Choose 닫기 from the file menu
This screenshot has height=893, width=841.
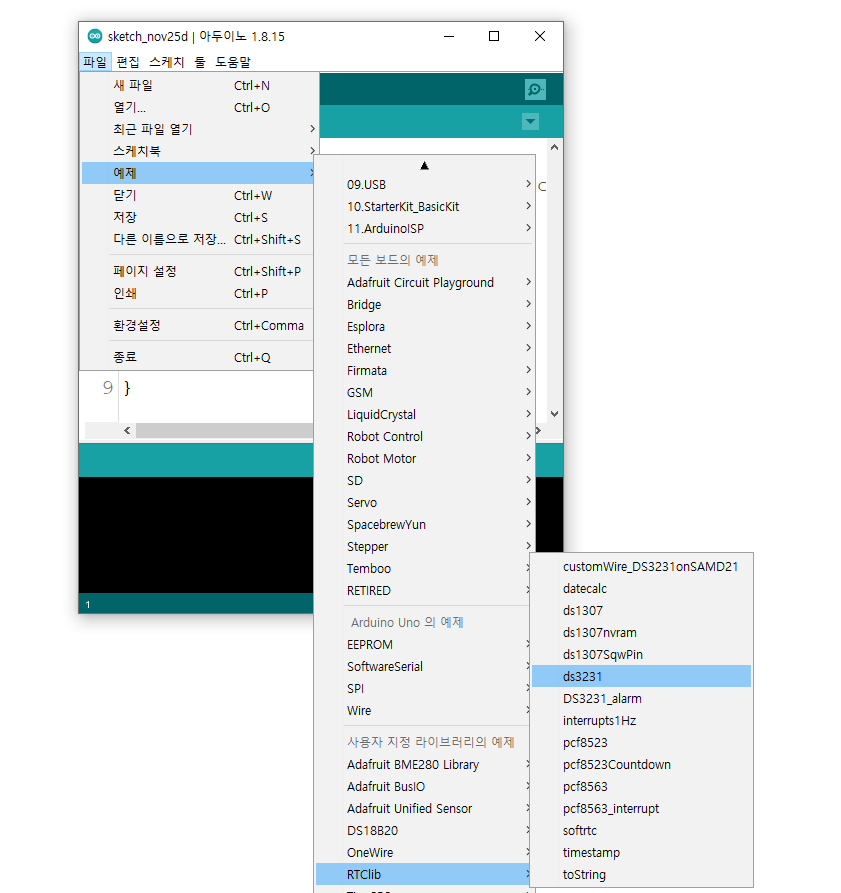click(x=198, y=195)
